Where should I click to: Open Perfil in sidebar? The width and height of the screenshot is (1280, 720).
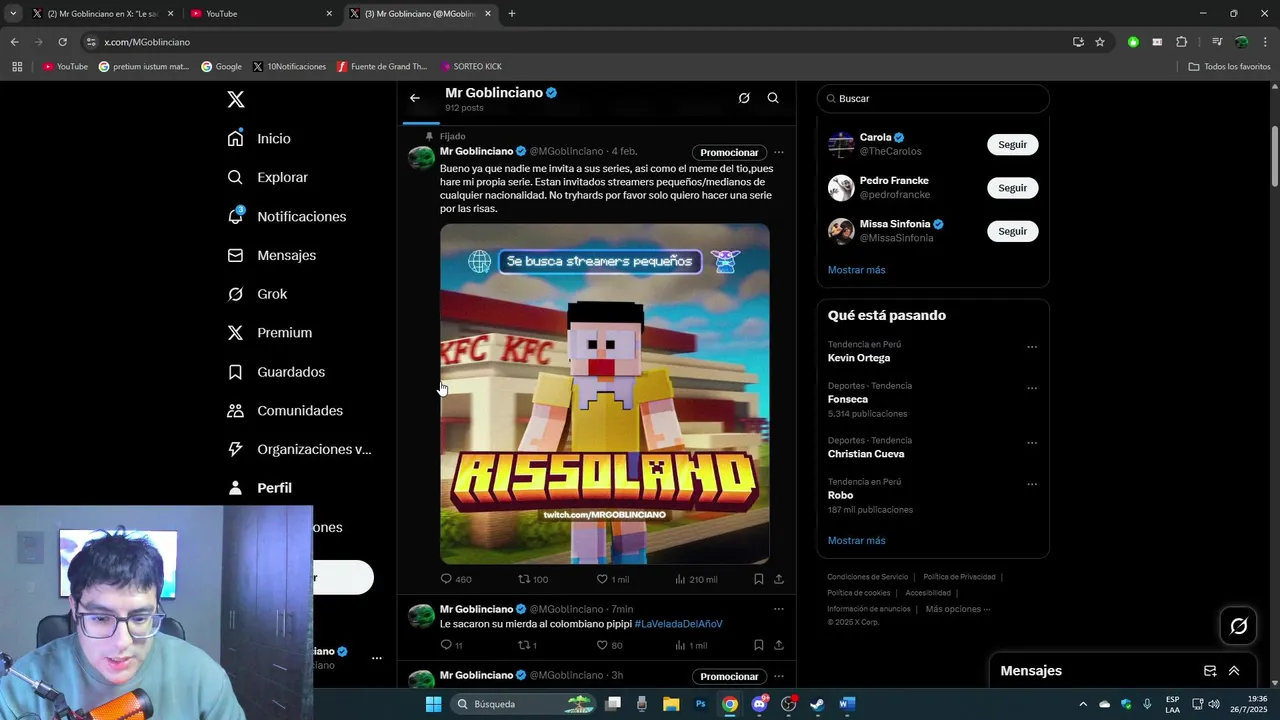tap(260, 488)
